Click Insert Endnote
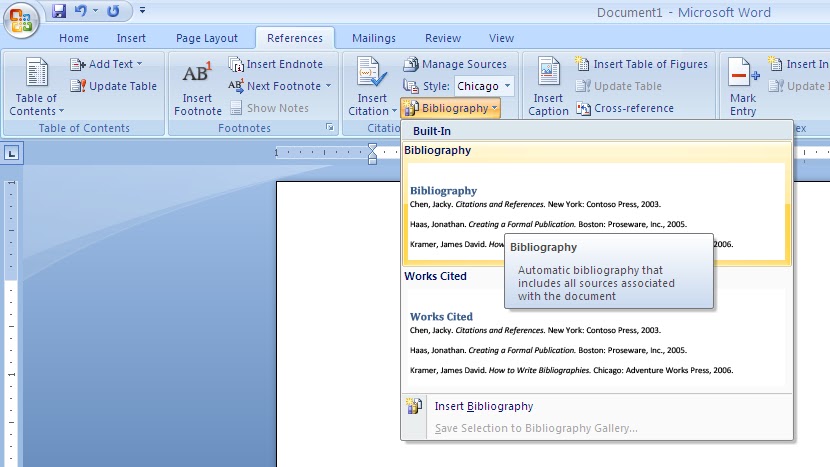 click(x=276, y=64)
